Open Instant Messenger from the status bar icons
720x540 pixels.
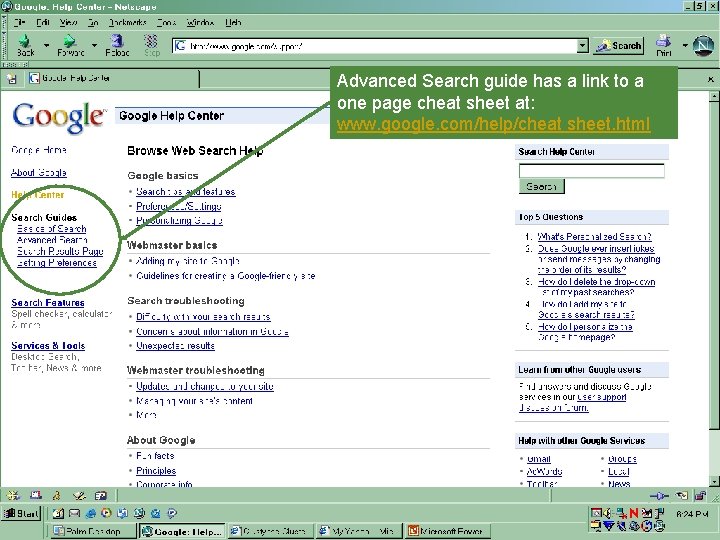pyautogui.click(x=57, y=495)
